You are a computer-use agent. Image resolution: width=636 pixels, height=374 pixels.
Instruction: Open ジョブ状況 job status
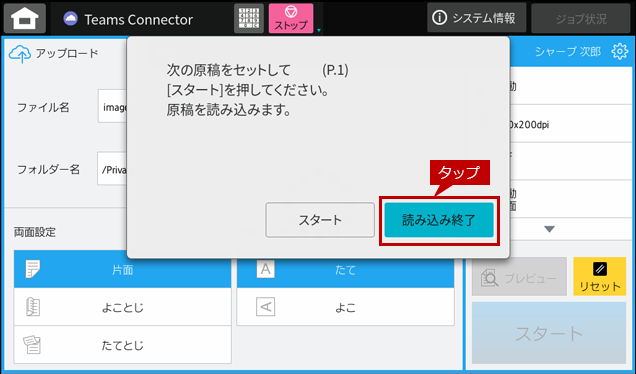[x=581, y=19]
